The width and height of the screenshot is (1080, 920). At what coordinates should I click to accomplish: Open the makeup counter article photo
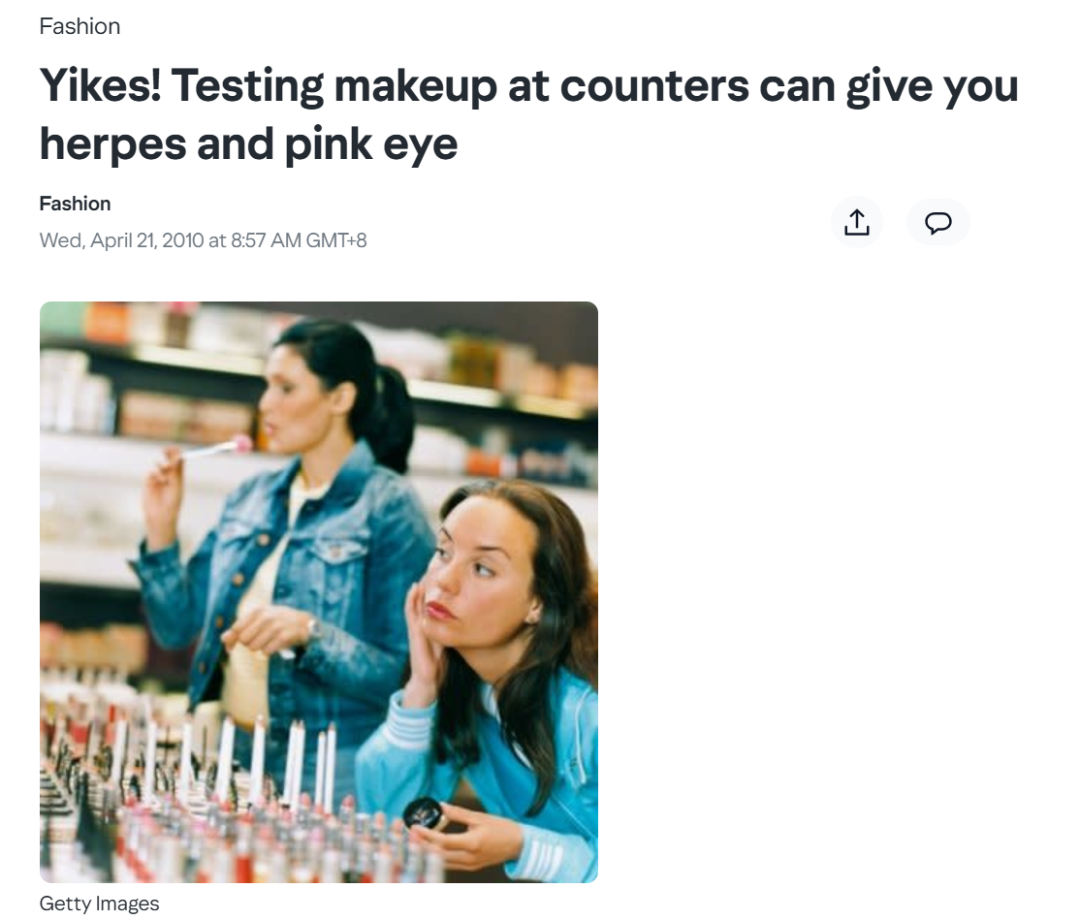click(x=319, y=592)
